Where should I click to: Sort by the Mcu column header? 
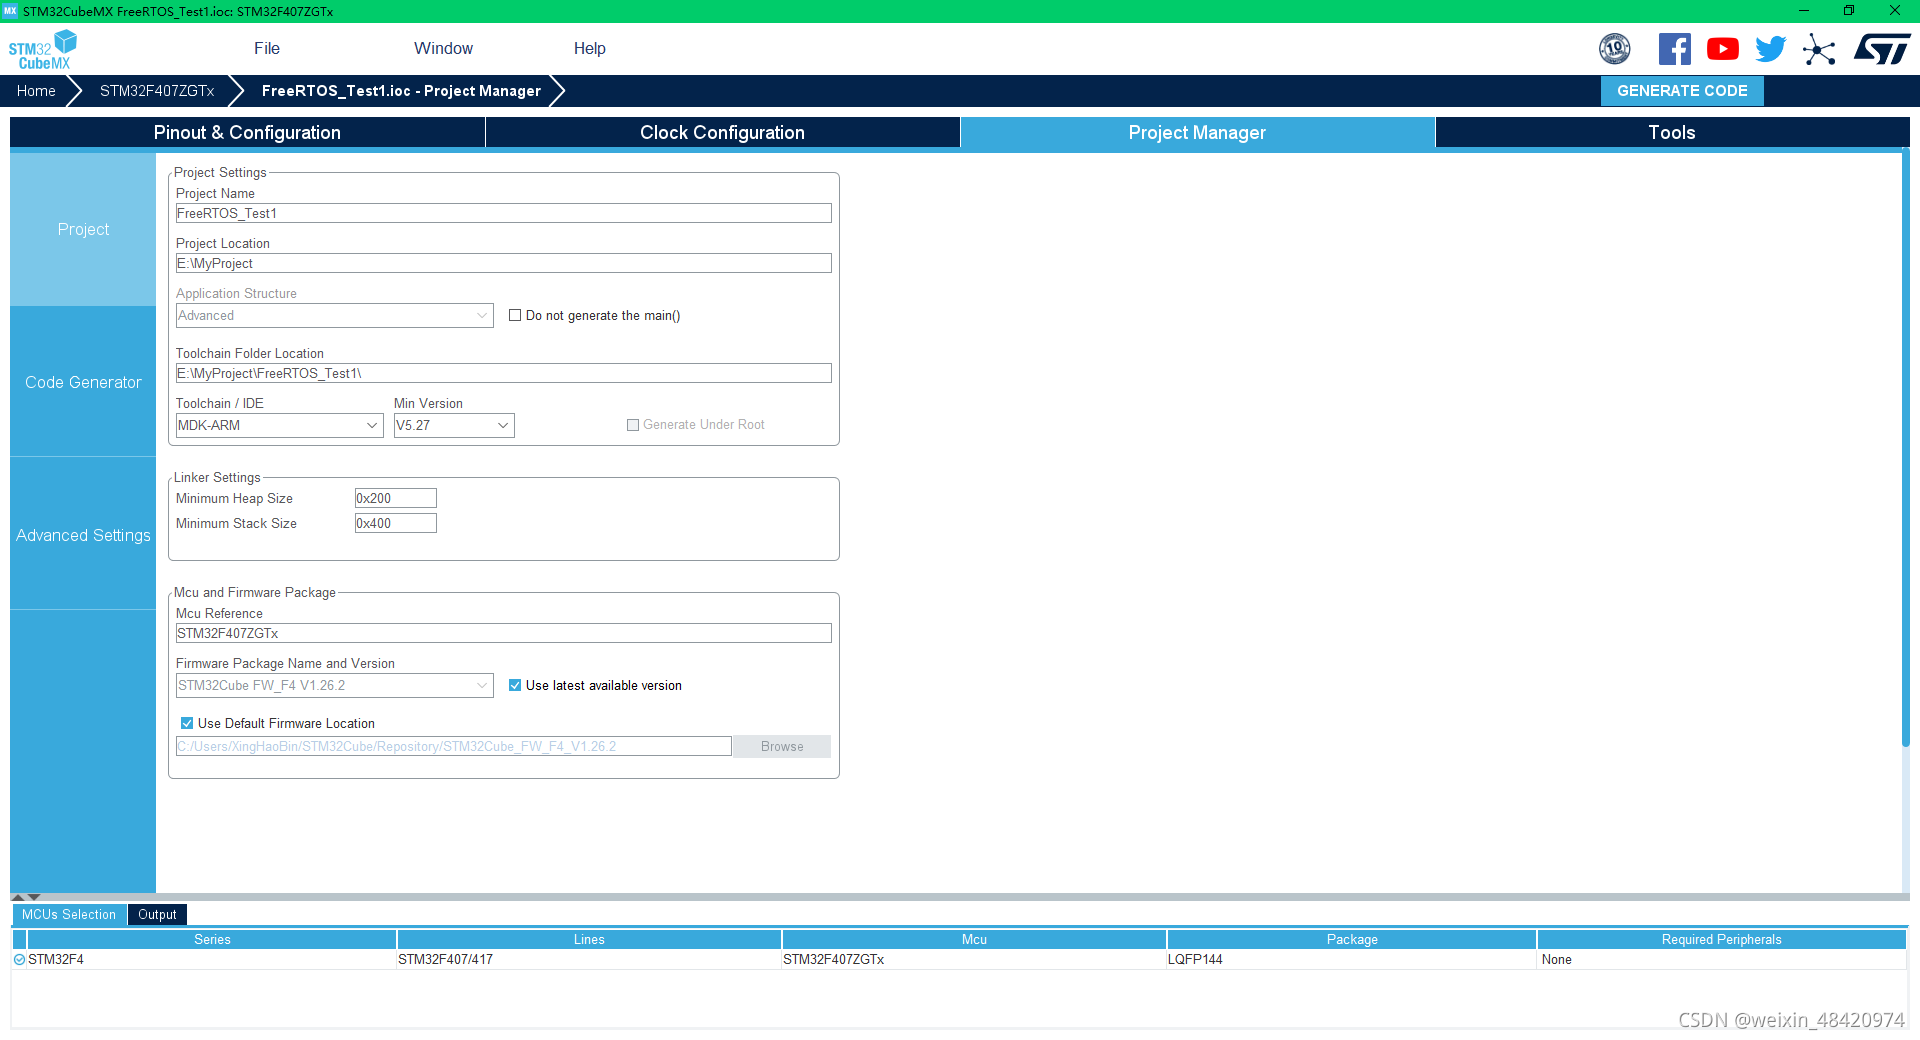coord(974,939)
